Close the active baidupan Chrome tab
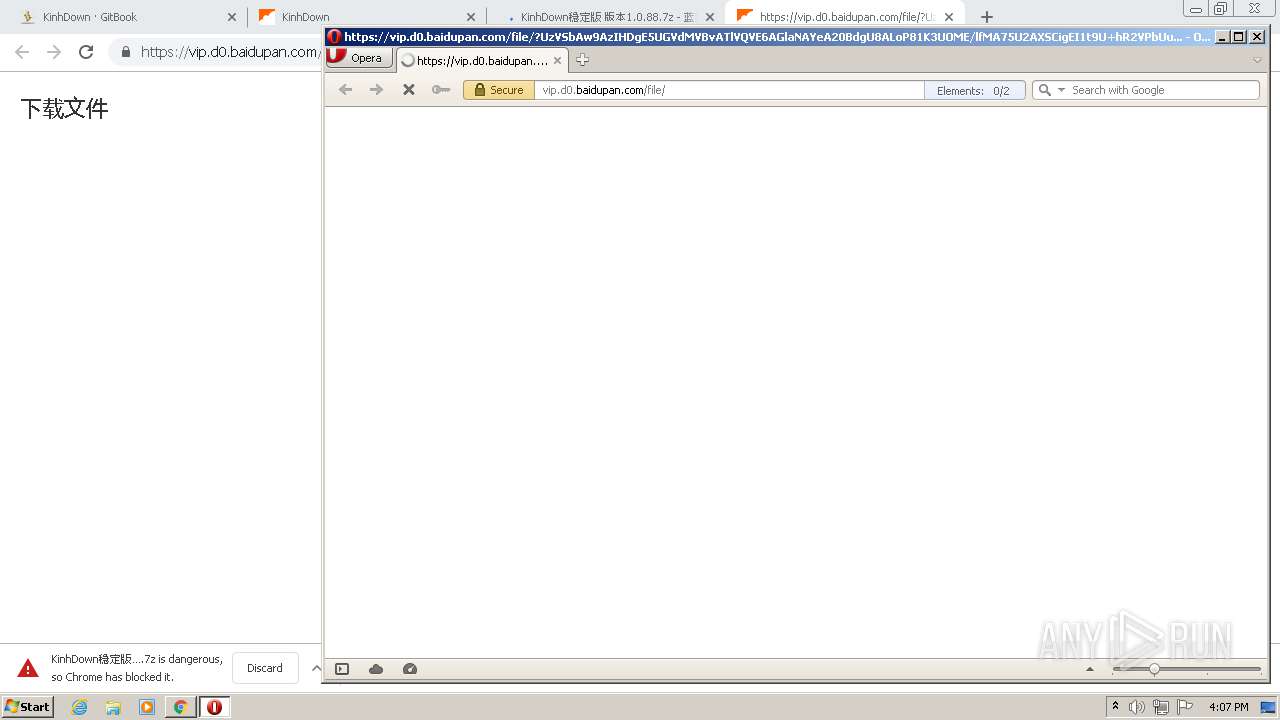The width and height of the screenshot is (1280, 720). pos(949,17)
